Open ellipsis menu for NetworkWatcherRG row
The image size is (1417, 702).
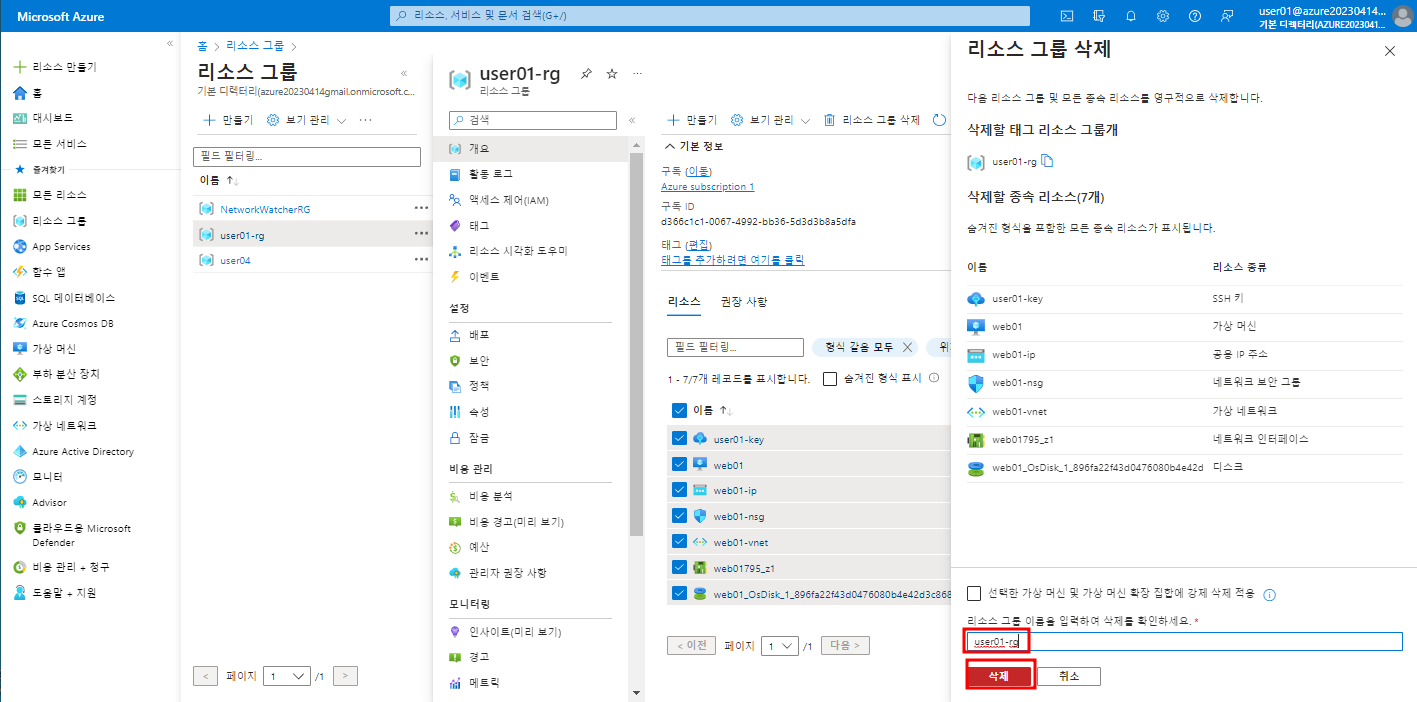click(x=421, y=208)
